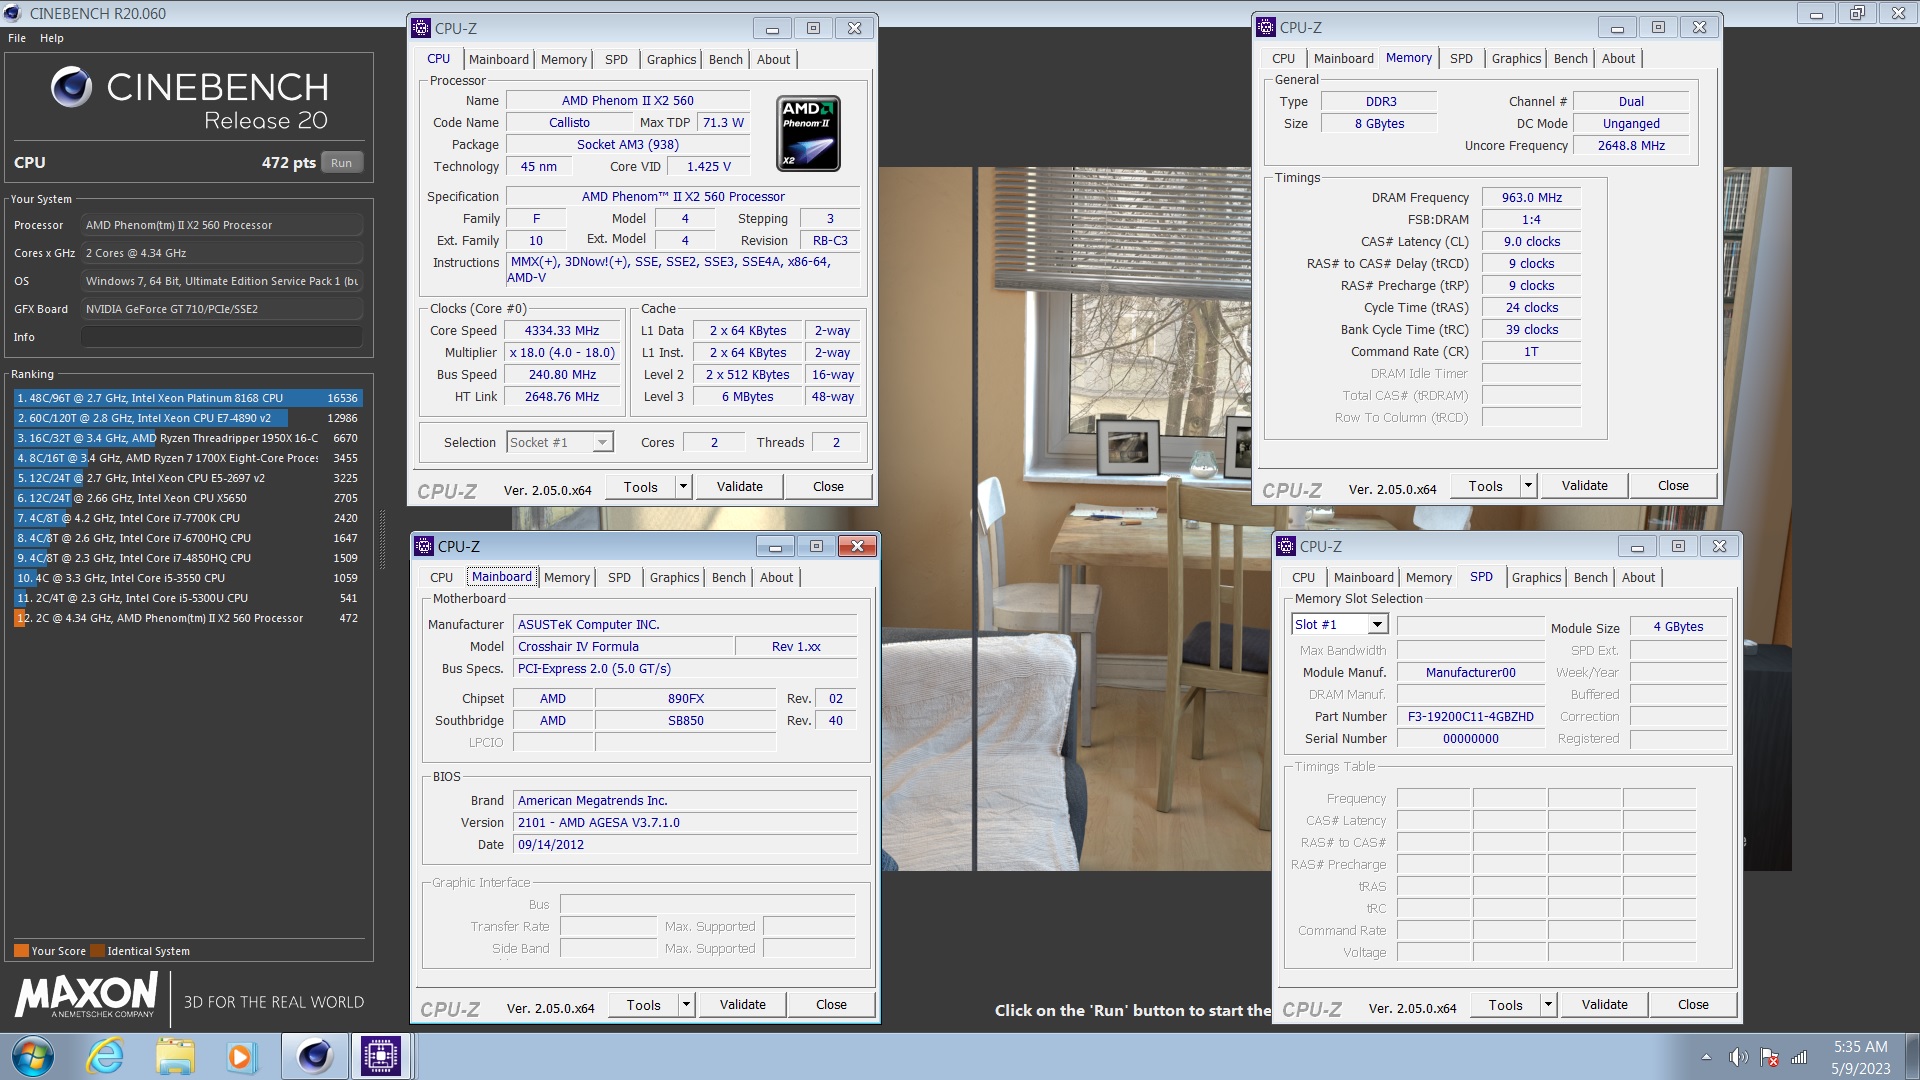Click the Identical System legend swatch

tap(97, 951)
